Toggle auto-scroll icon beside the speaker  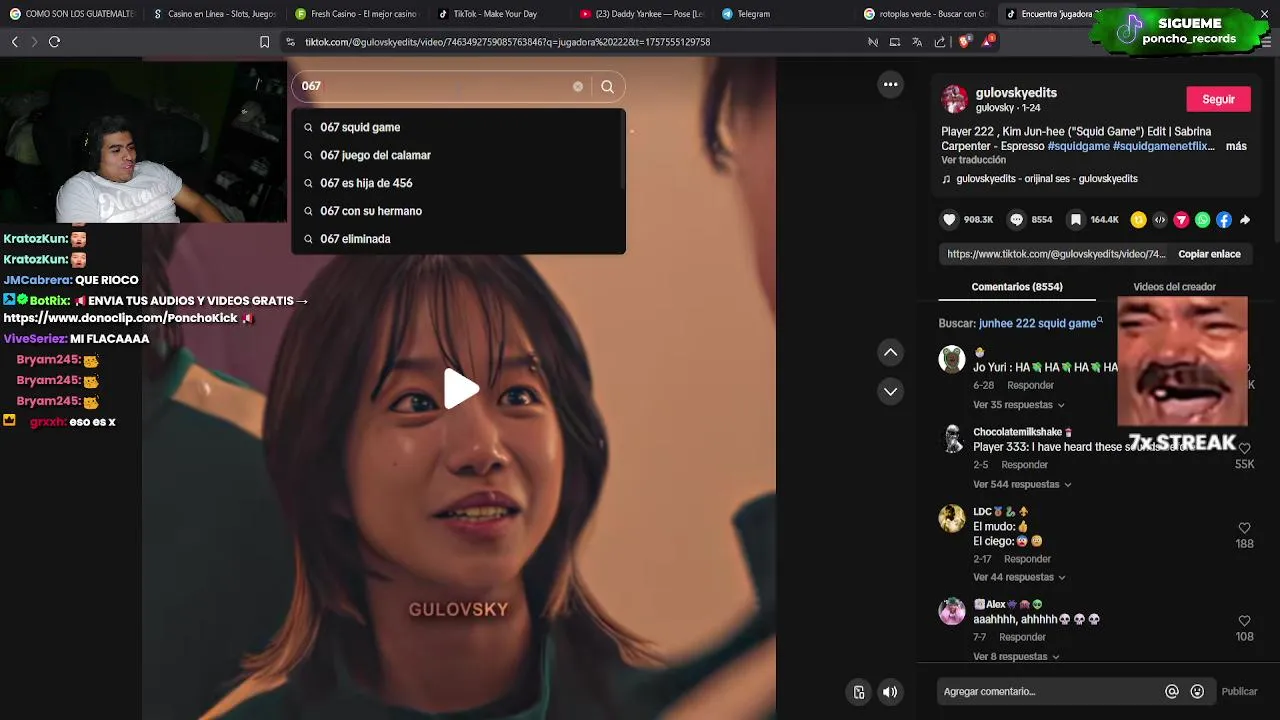(858, 692)
